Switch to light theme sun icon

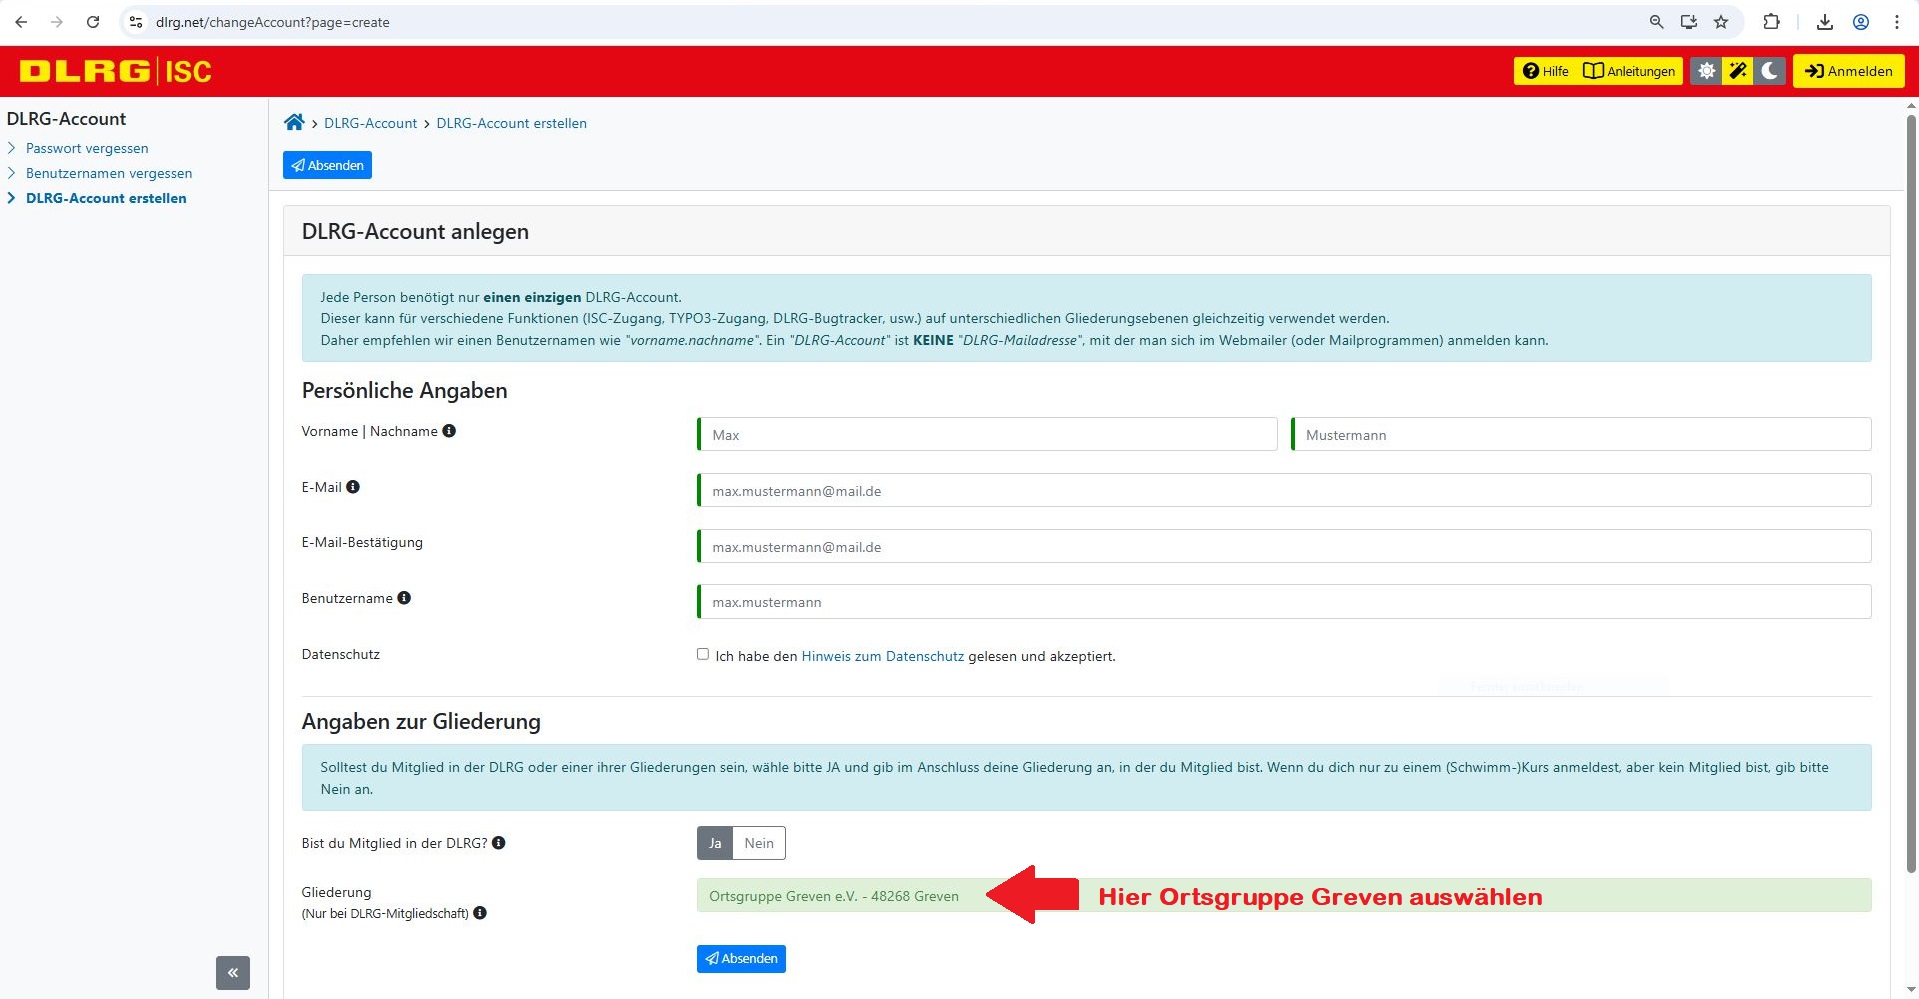[1706, 71]
